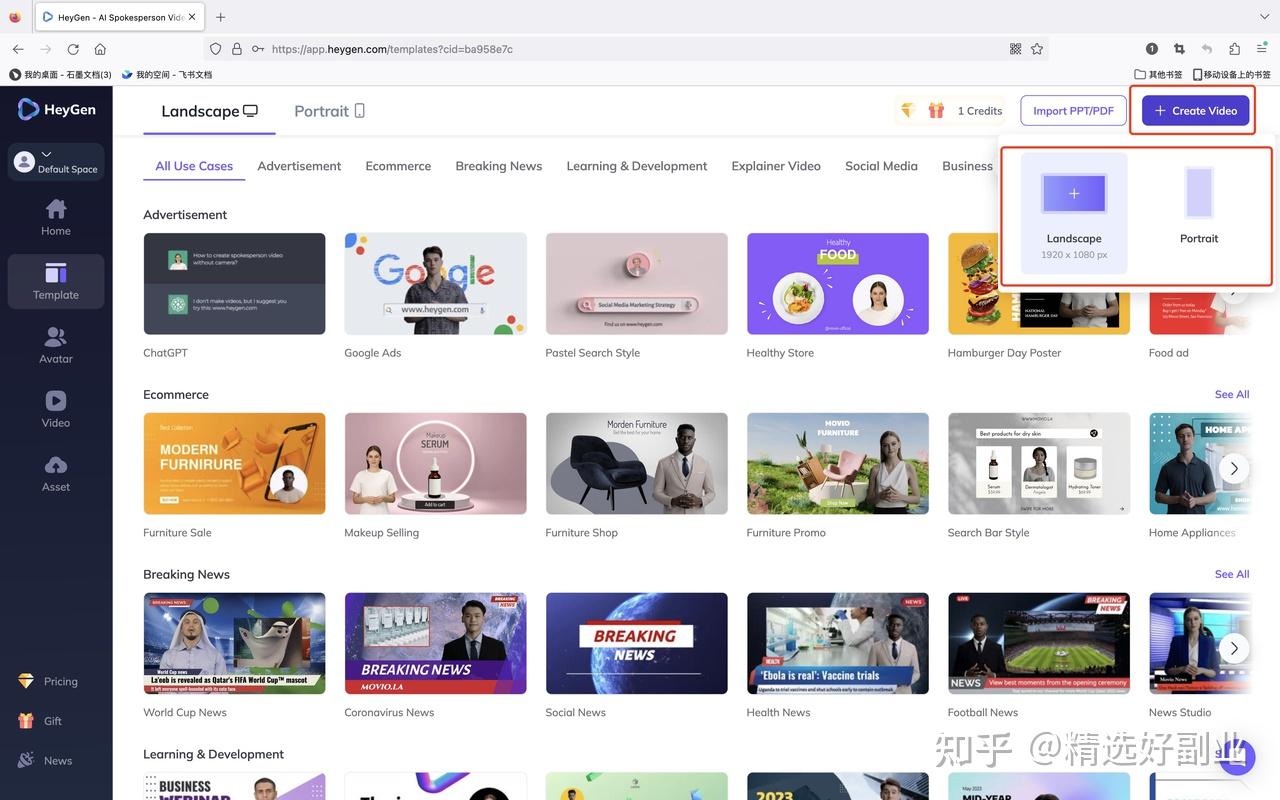Show next Breaking News templates with the arrow

[1234, 648]
